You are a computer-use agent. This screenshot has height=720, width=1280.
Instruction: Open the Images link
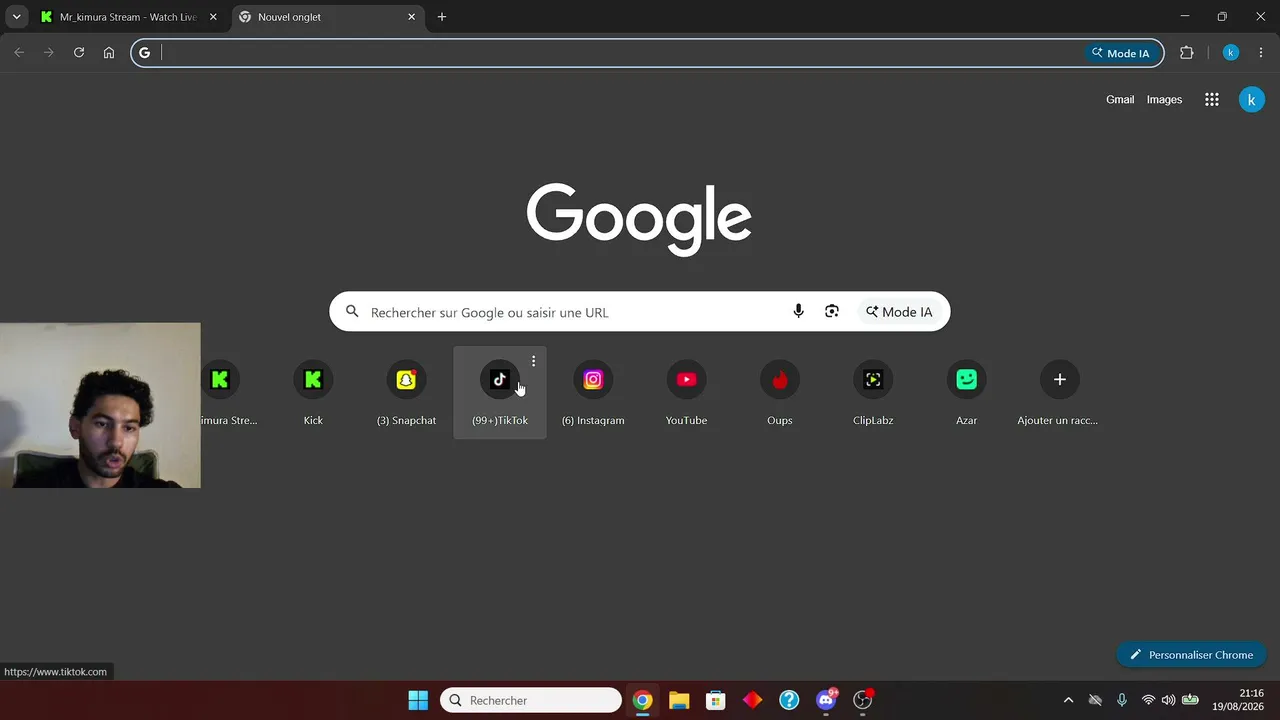1164,100
